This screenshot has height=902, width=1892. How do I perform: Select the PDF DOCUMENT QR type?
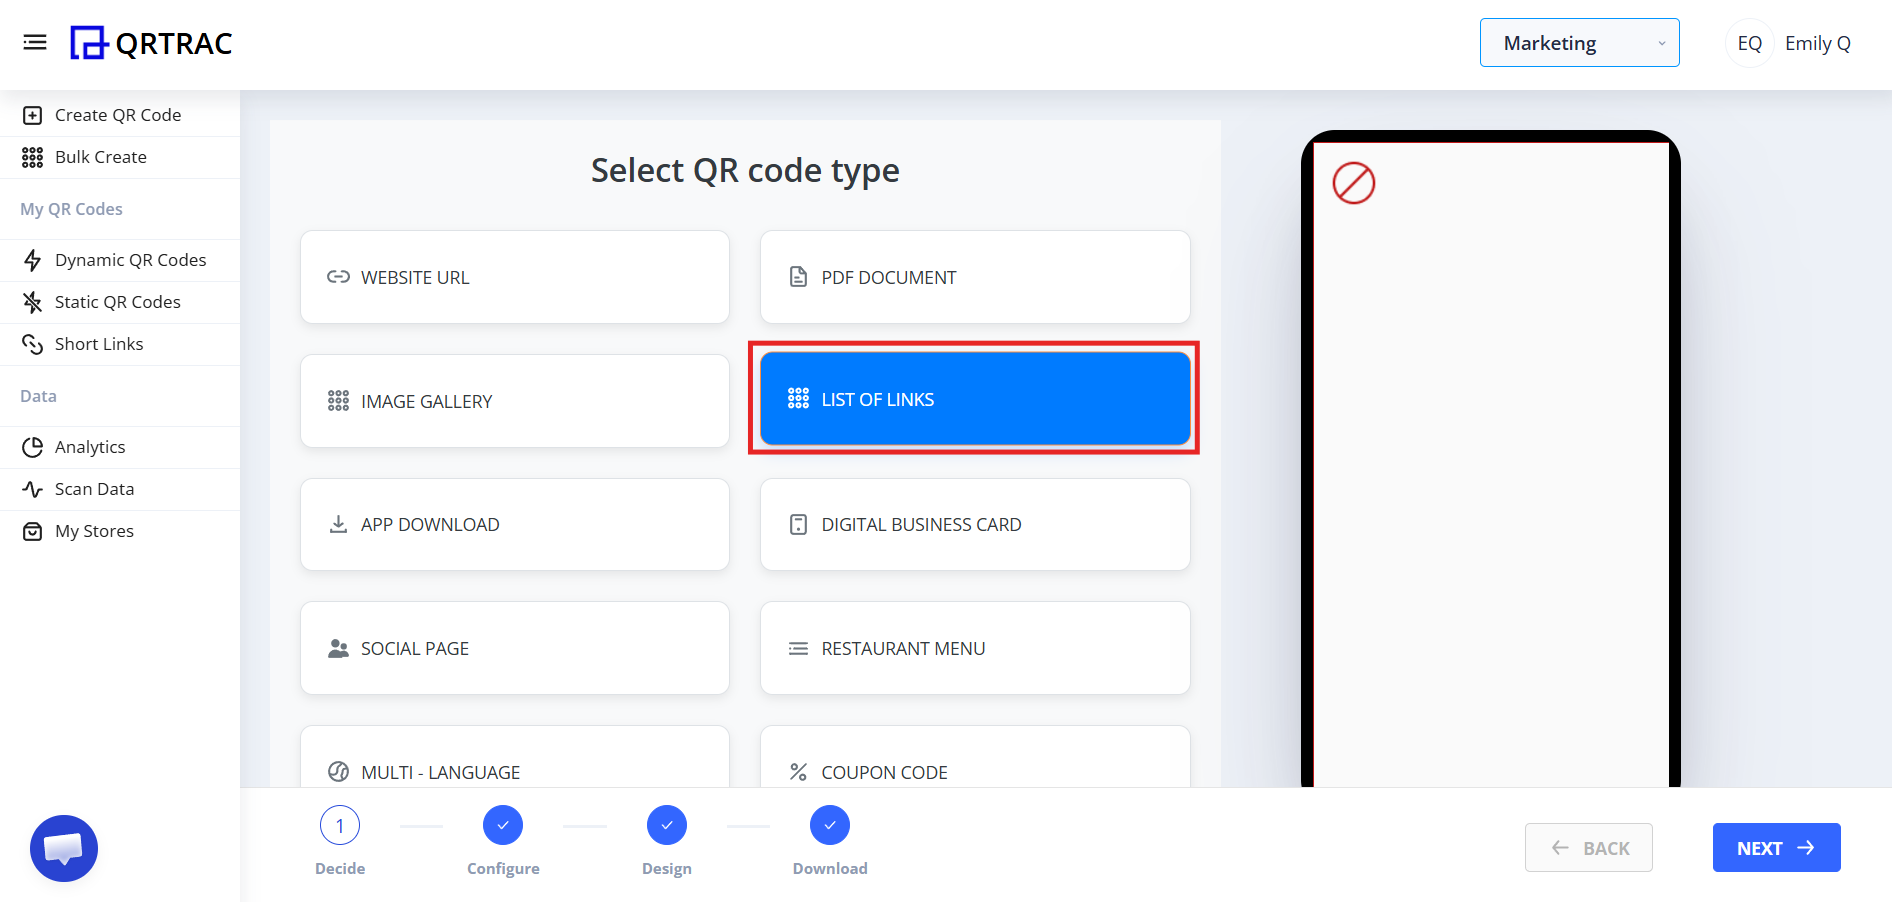974,277
